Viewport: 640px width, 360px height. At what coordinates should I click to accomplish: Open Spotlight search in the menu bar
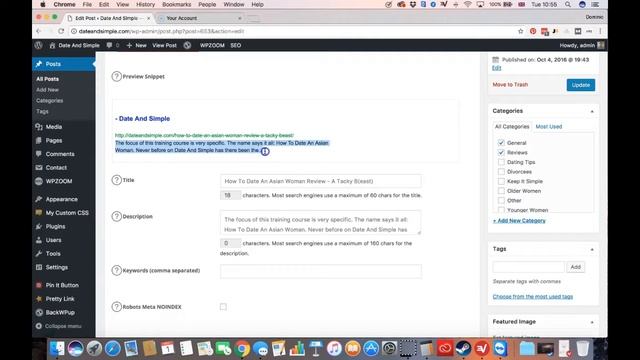pos(568,4)
